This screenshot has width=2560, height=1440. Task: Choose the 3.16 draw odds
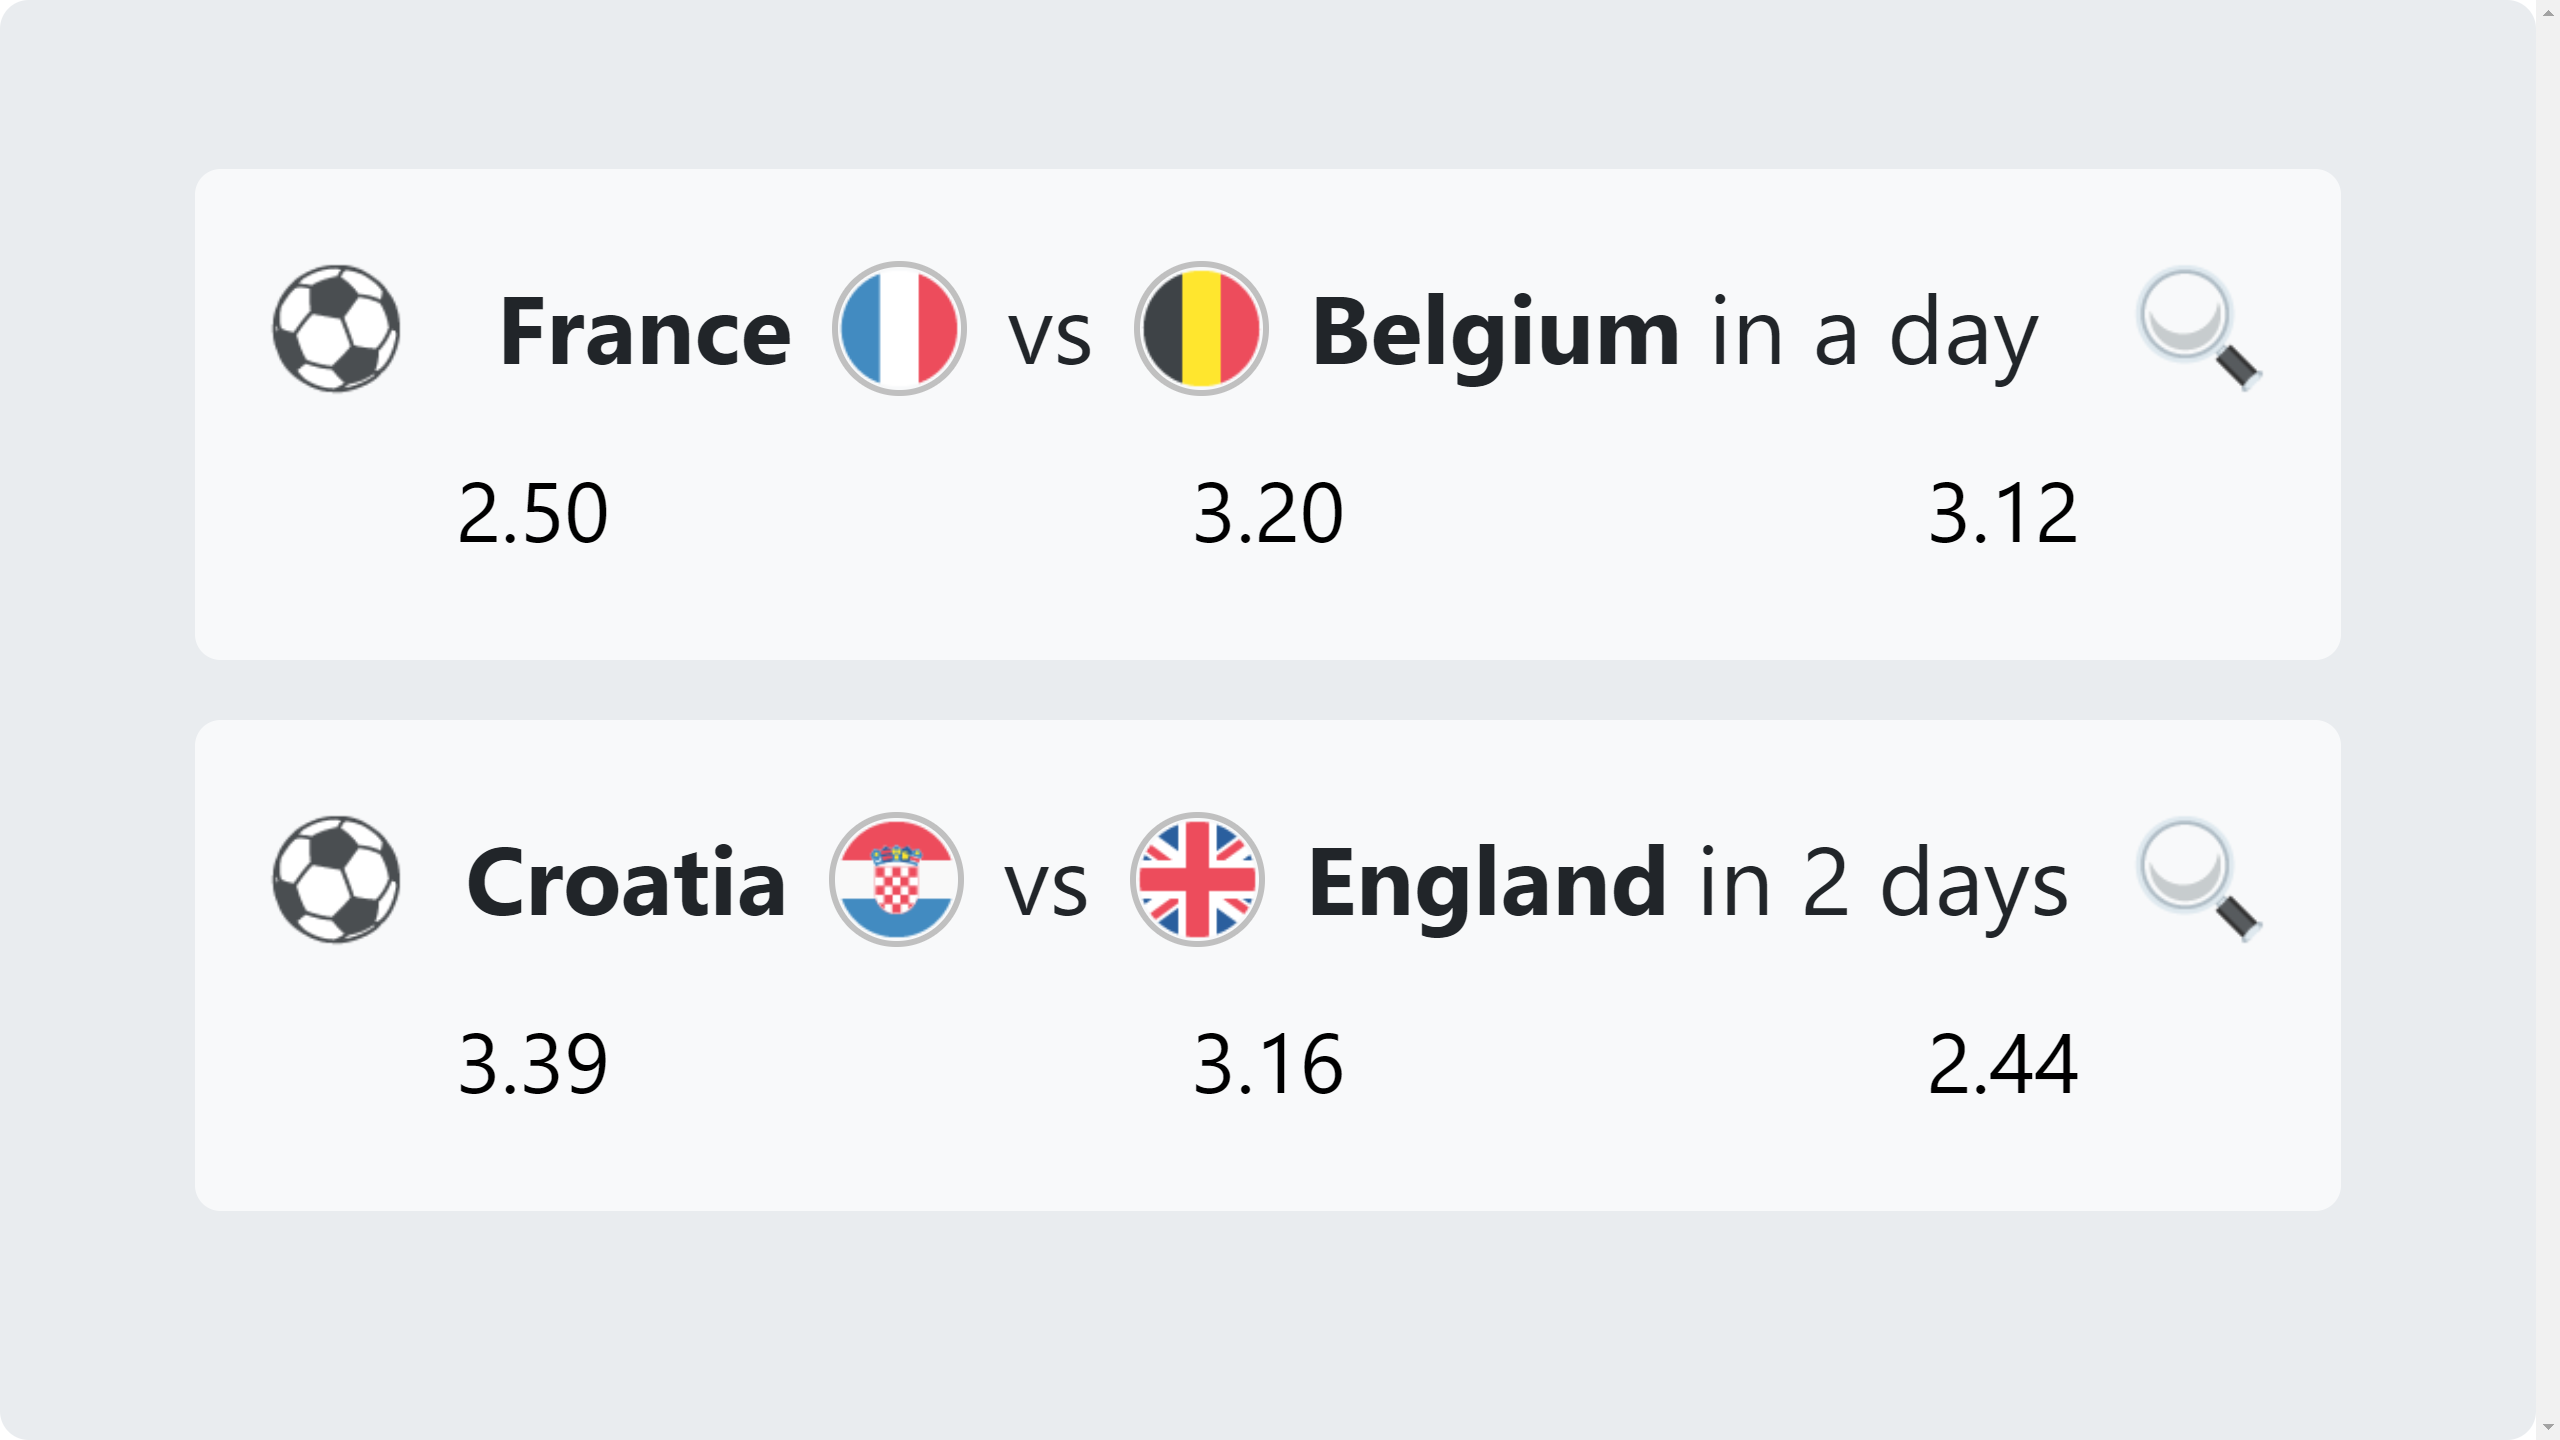tap(1268, 1064)
